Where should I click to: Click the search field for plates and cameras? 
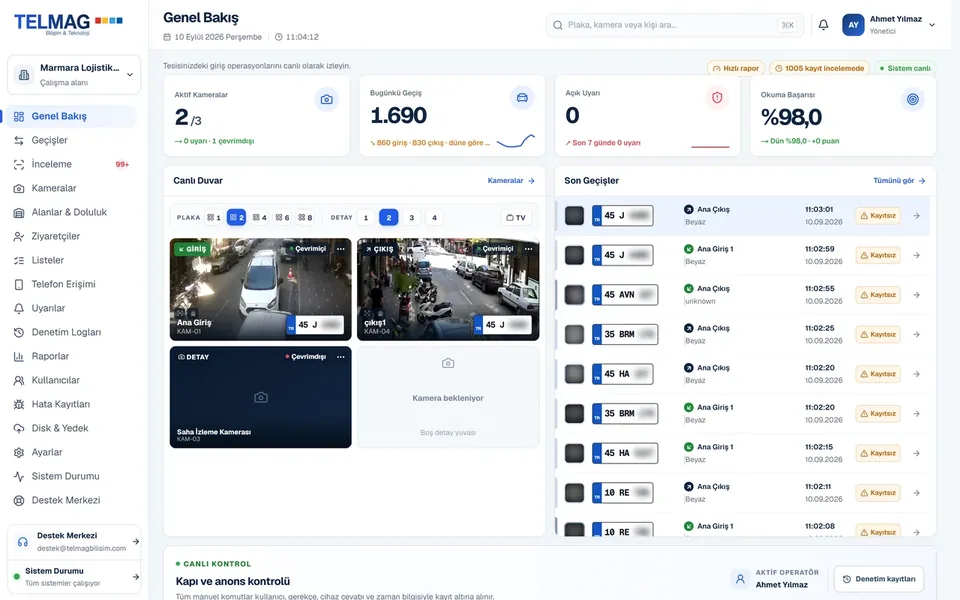pos(675,25)
